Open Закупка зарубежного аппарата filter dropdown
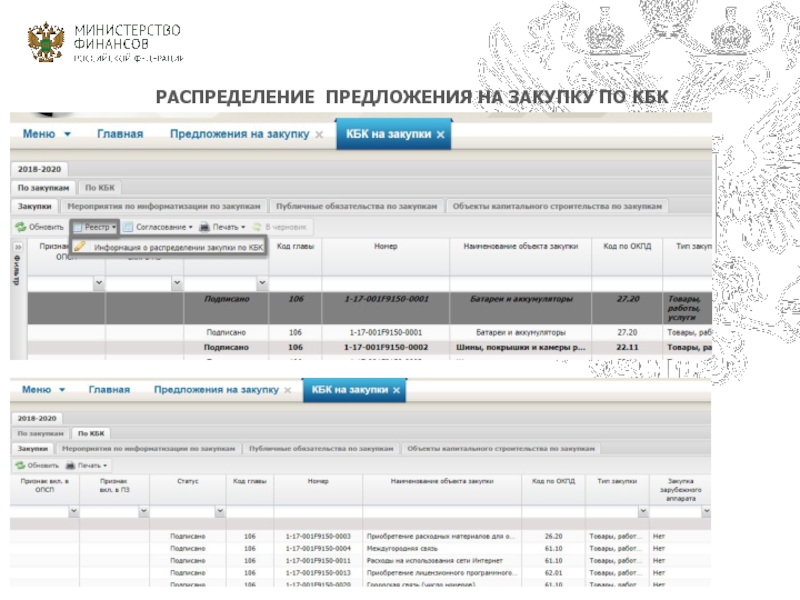 [x=706, y=511]
